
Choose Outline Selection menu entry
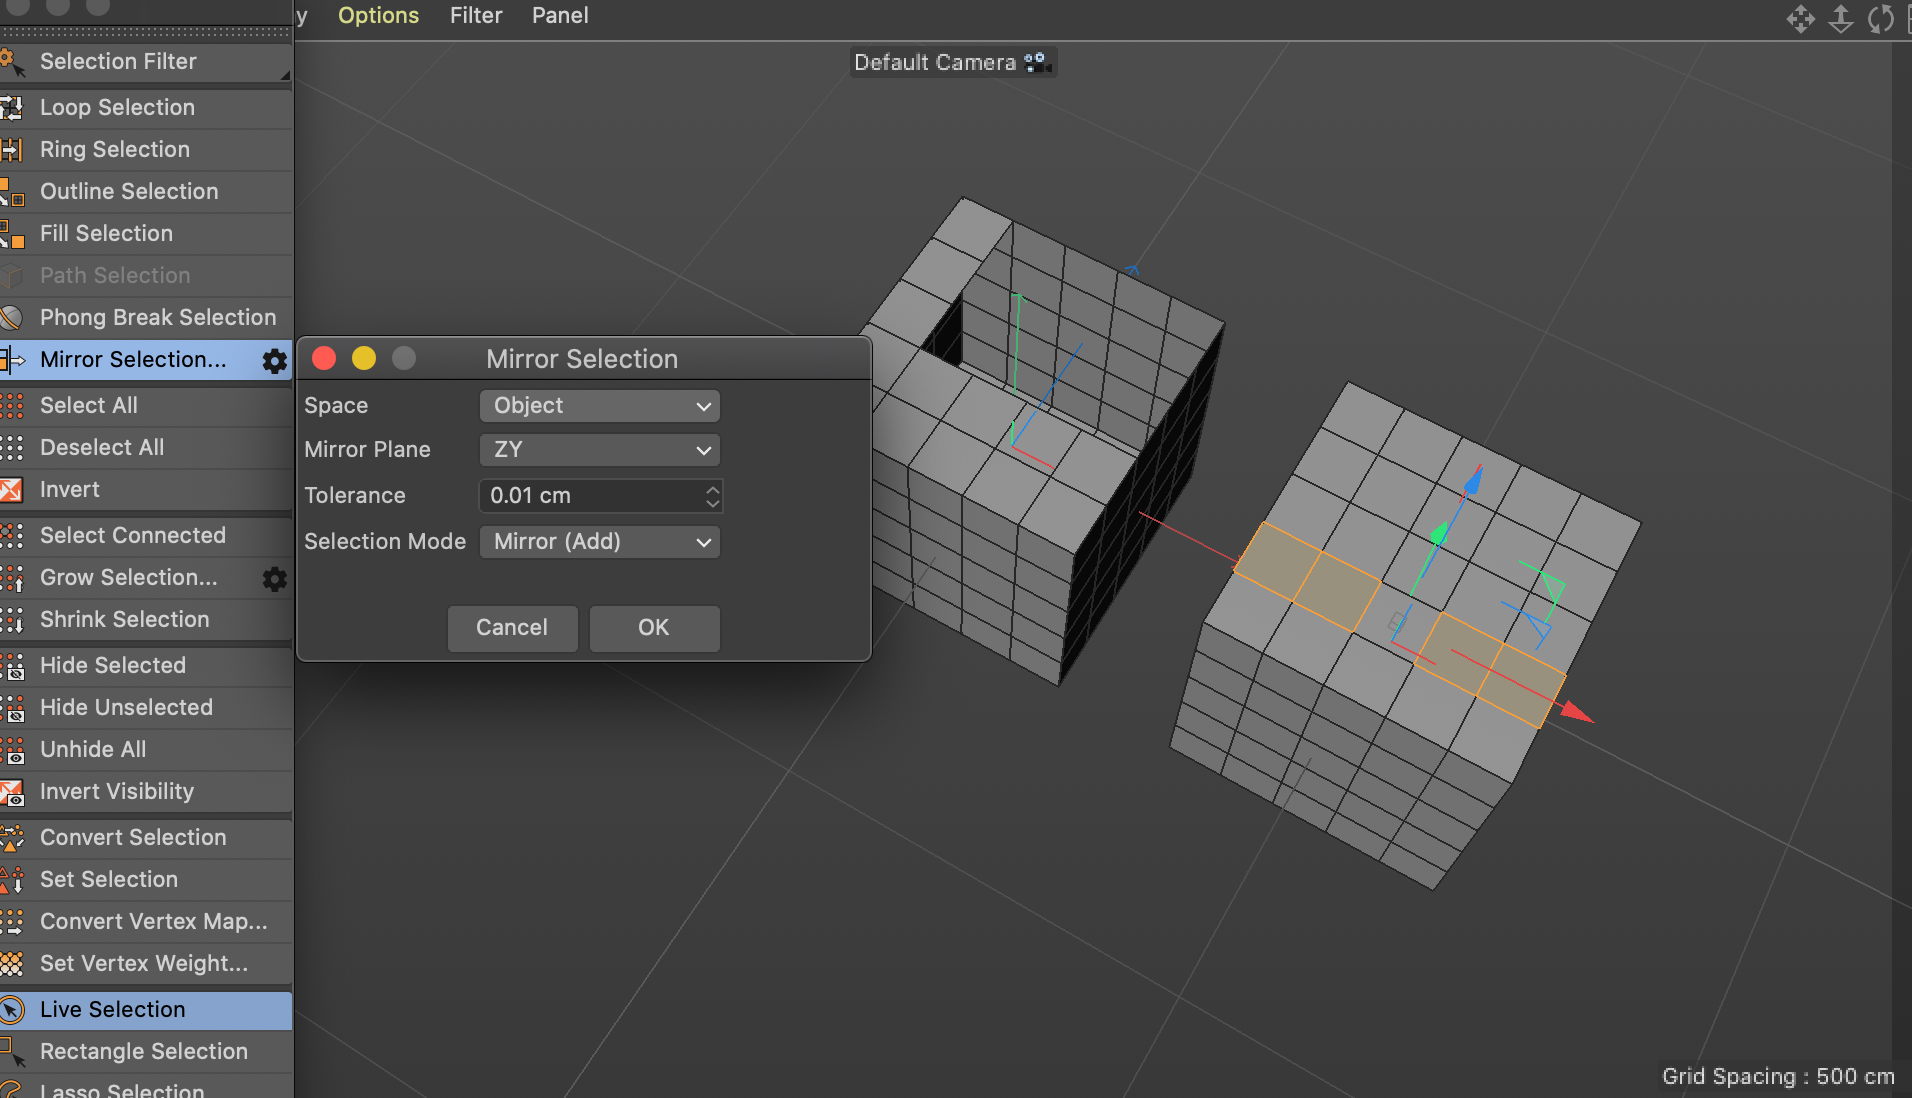pos(146,191)
